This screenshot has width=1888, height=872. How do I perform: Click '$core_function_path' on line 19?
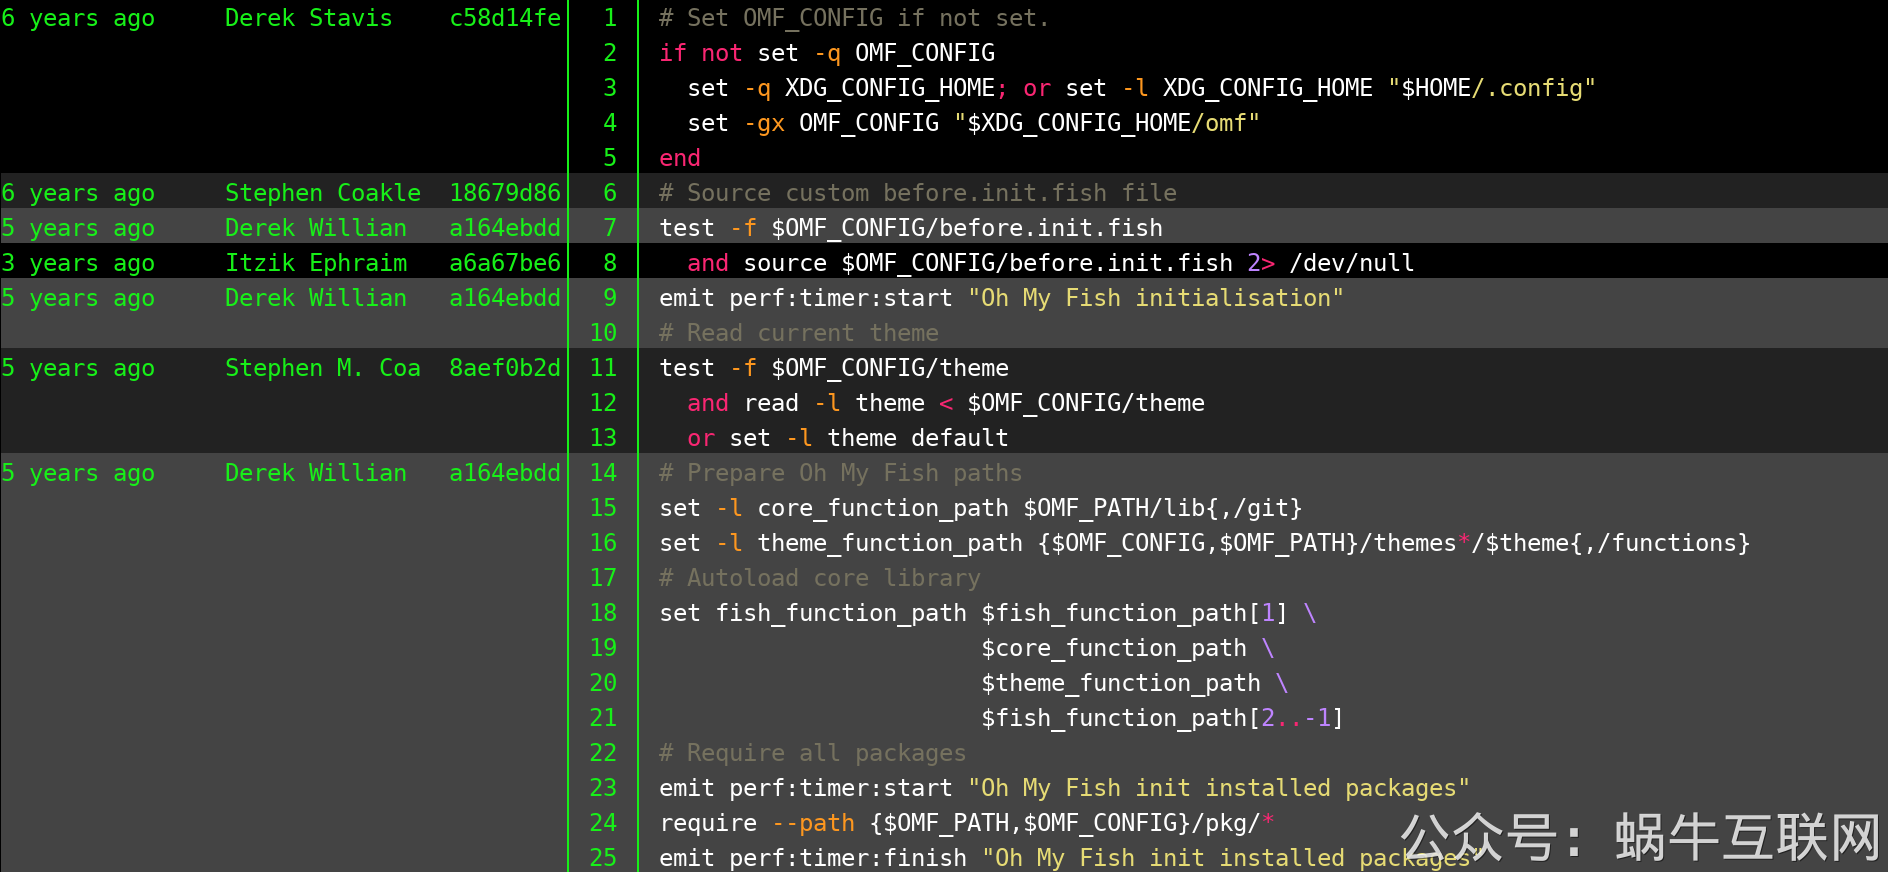tap(1114, 648)
